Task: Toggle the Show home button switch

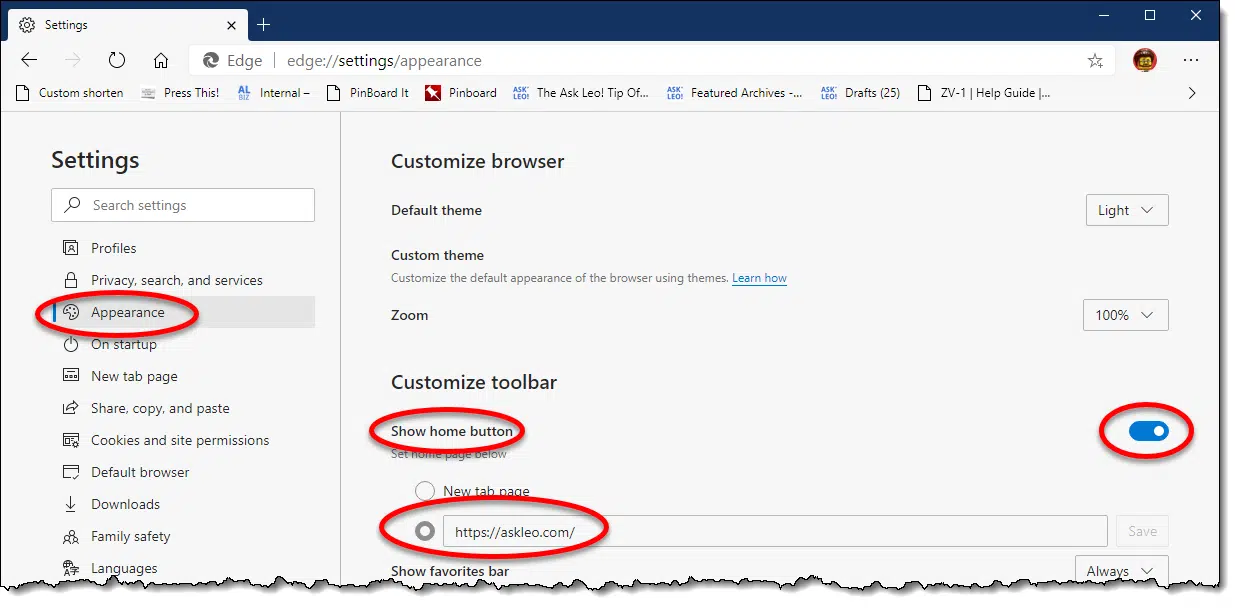Action: click(x=1148, y=431)
